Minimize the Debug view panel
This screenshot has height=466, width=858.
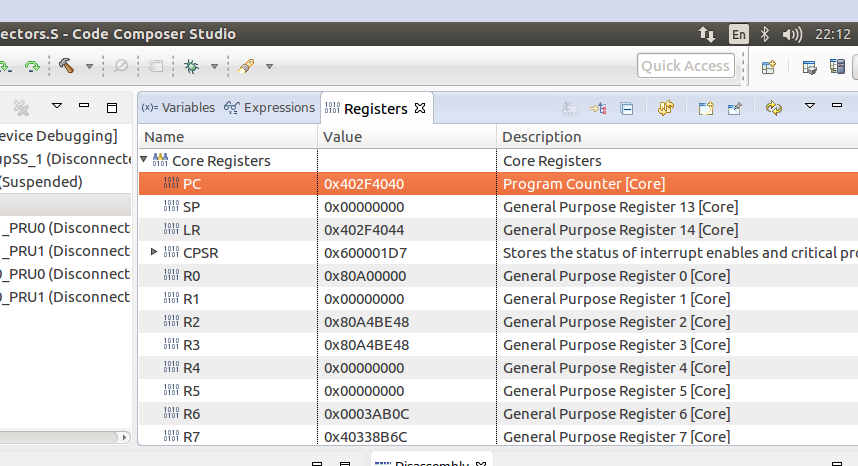[84, 105]
